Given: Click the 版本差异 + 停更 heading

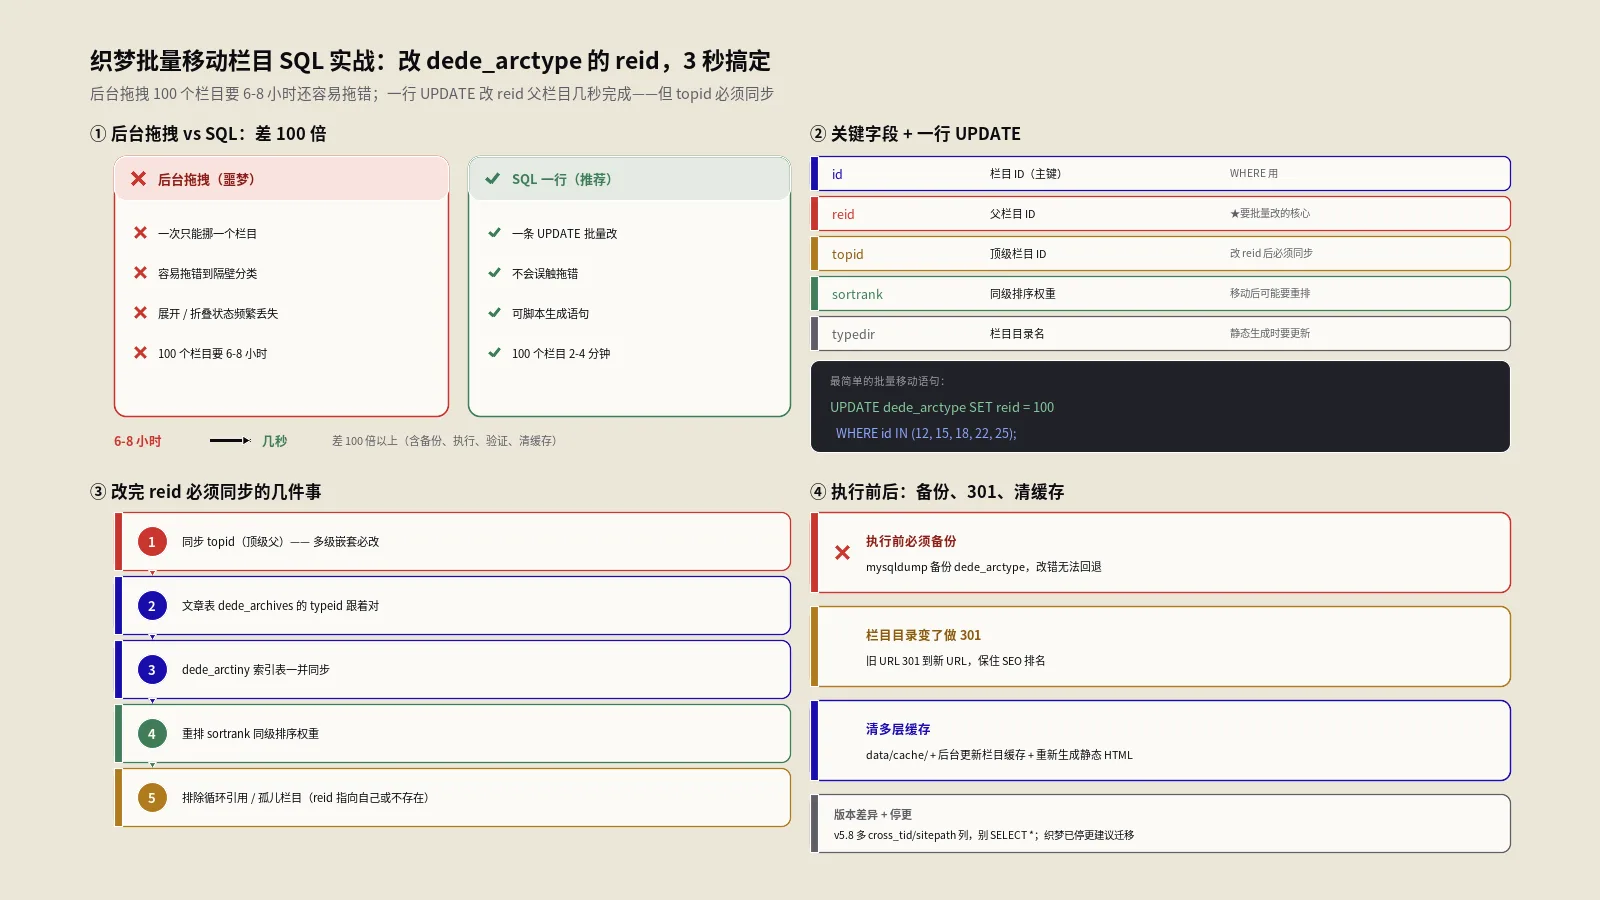Looking at the screenshot, I should tap(872, 815).
